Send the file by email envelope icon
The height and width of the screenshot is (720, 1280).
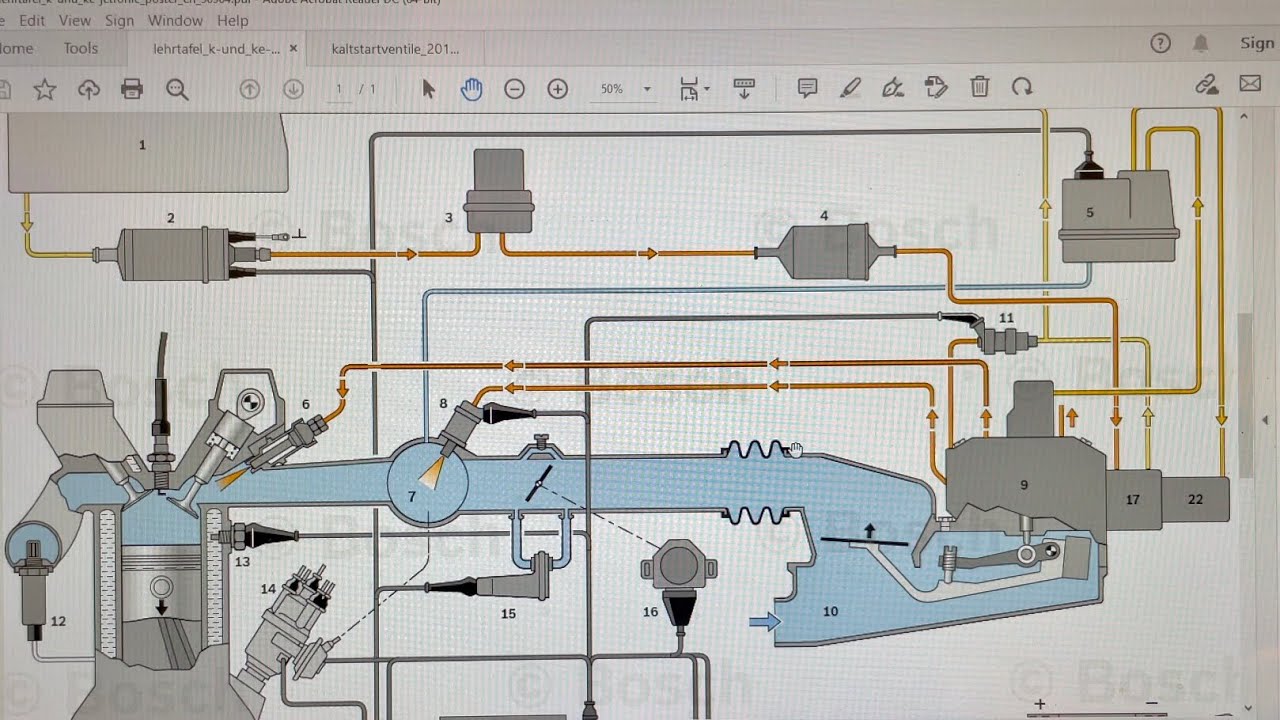tap(1250, 83)
